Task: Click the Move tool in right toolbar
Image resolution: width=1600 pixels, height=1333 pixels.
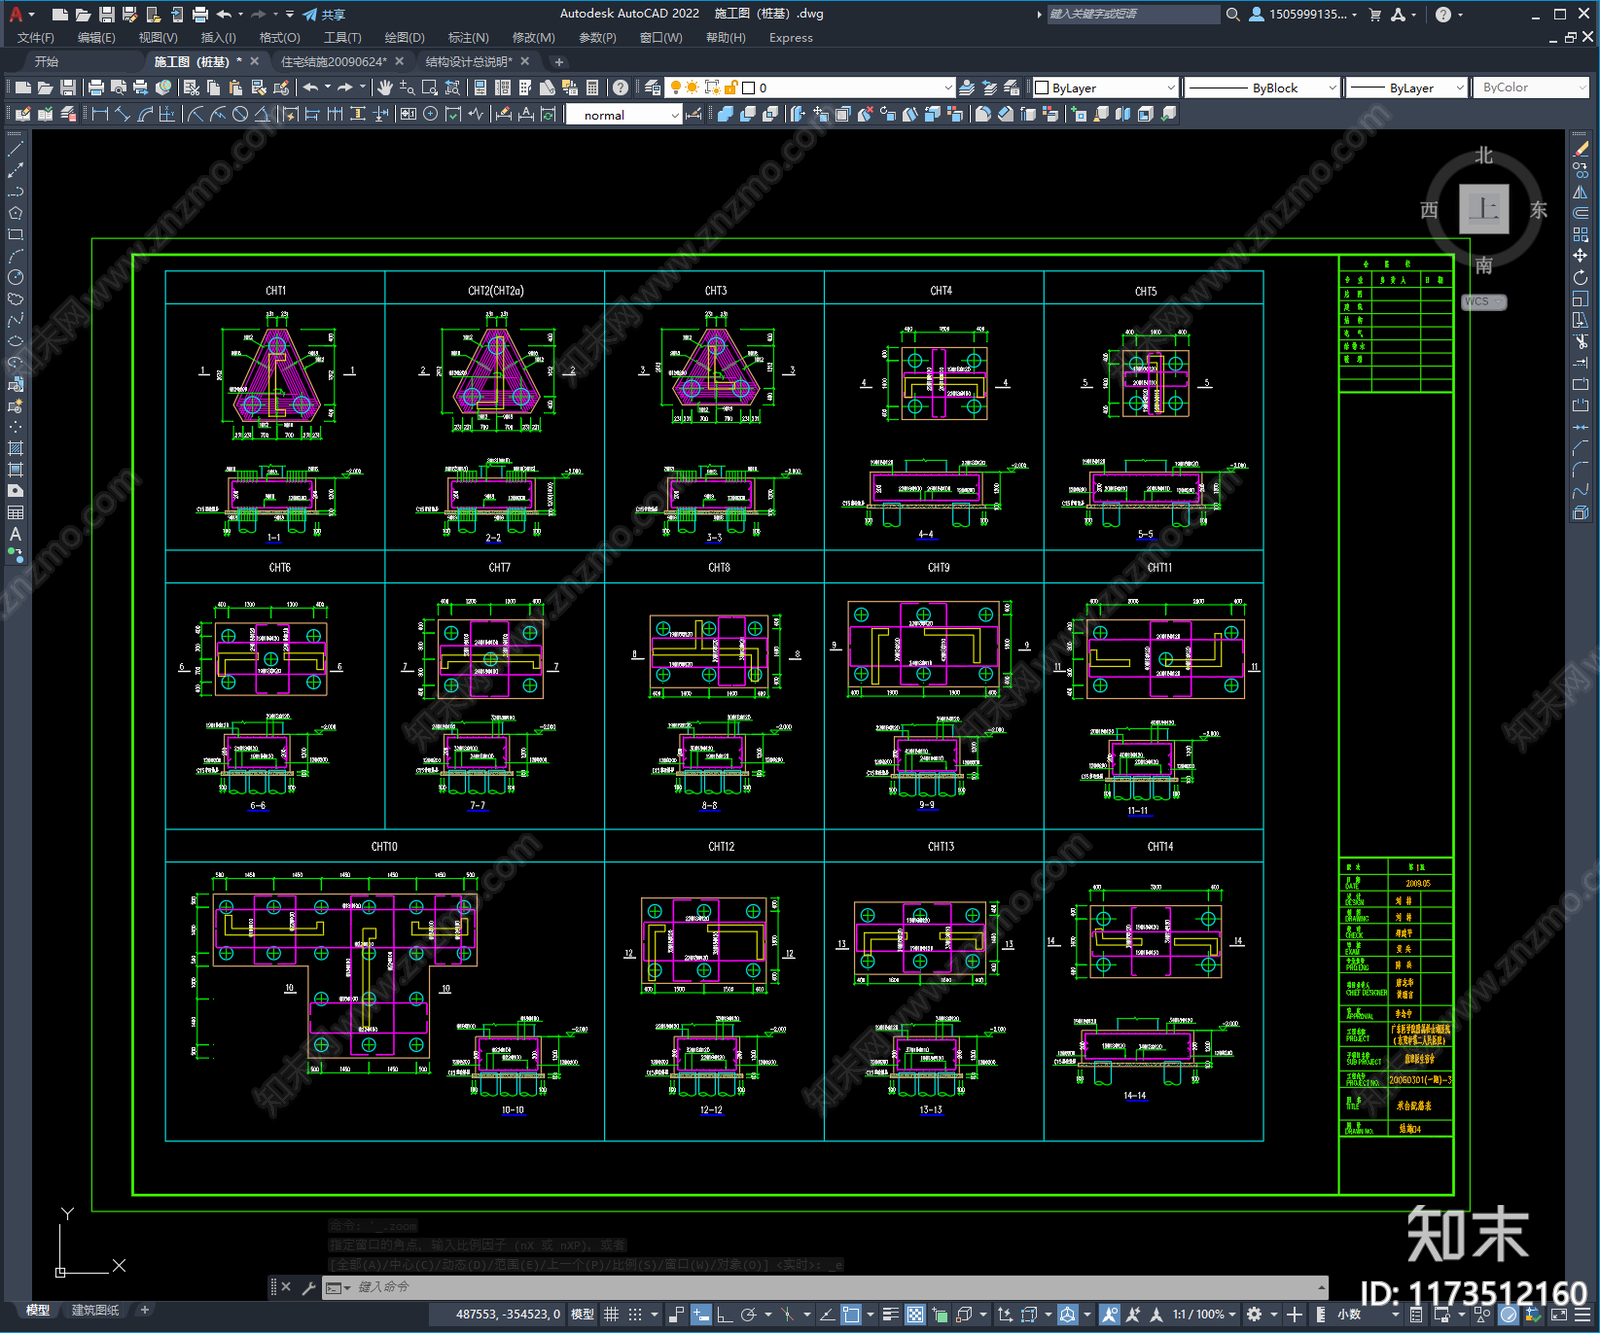Action: [x=1580, y=256]
